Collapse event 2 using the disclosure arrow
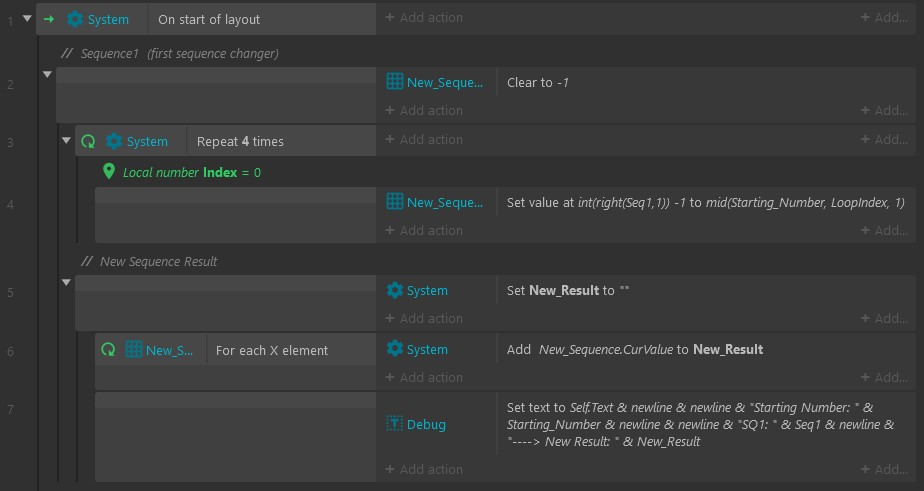 click(x=47, y=74)
